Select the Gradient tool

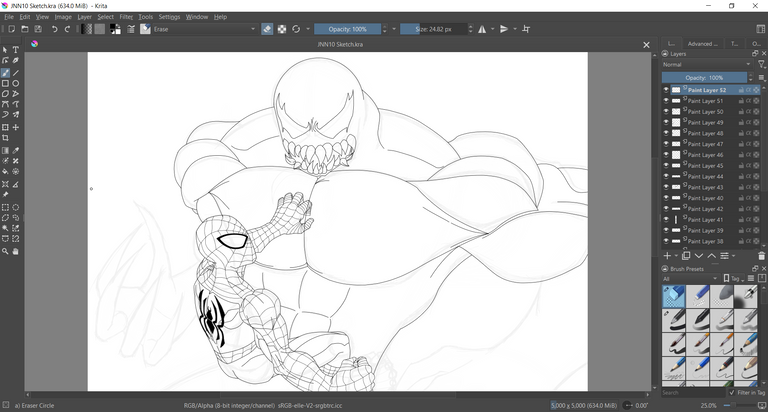coord(5,150)
